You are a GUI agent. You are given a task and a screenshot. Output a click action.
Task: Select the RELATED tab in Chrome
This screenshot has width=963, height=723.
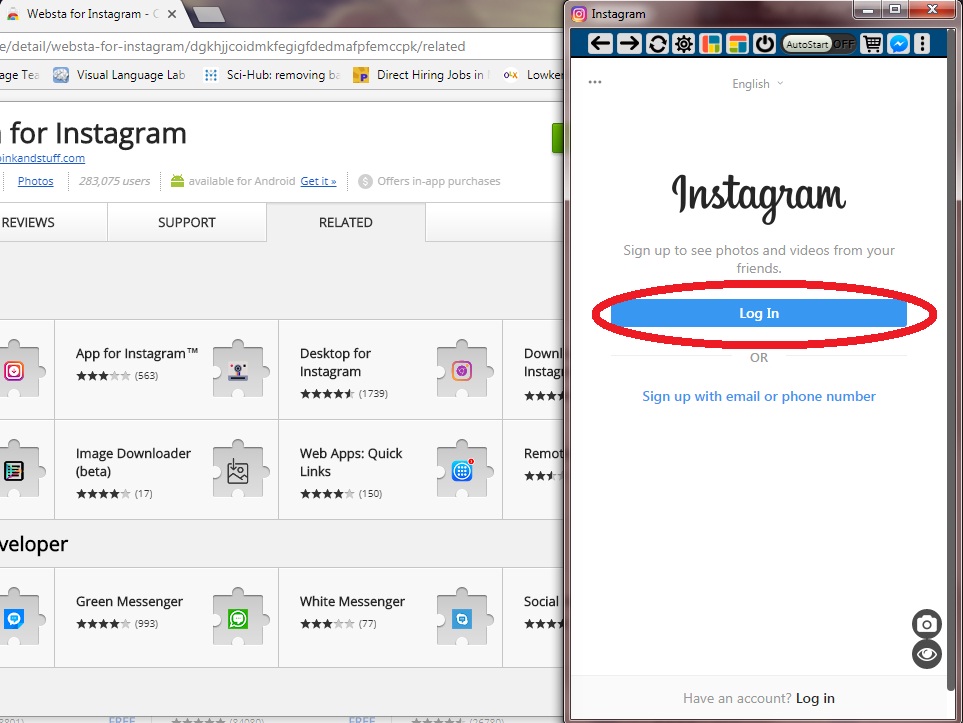pos(346,222)
